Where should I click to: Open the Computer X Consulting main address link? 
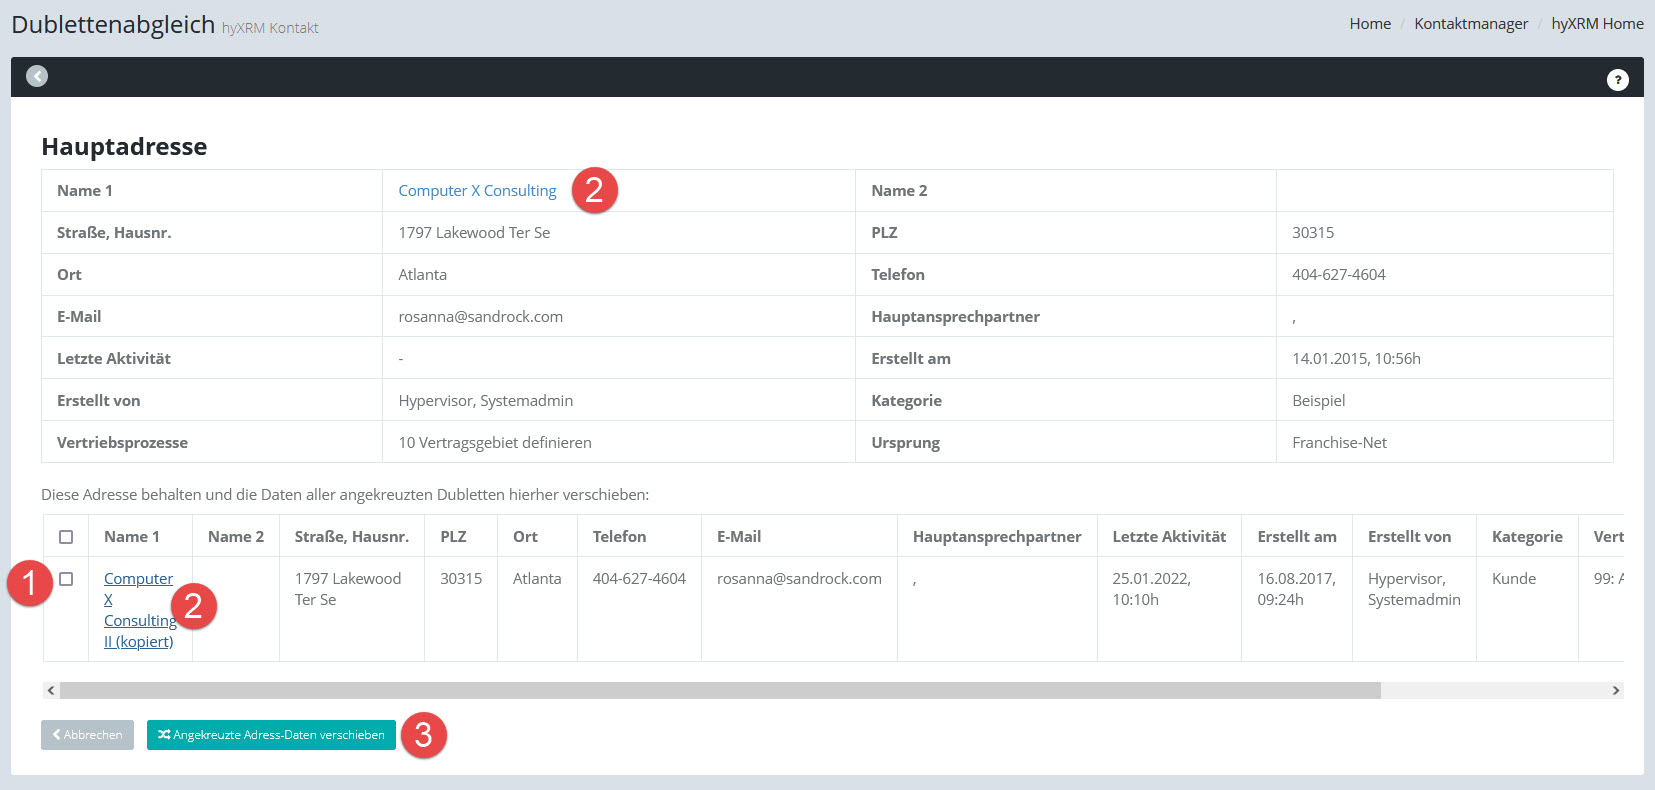477,191
